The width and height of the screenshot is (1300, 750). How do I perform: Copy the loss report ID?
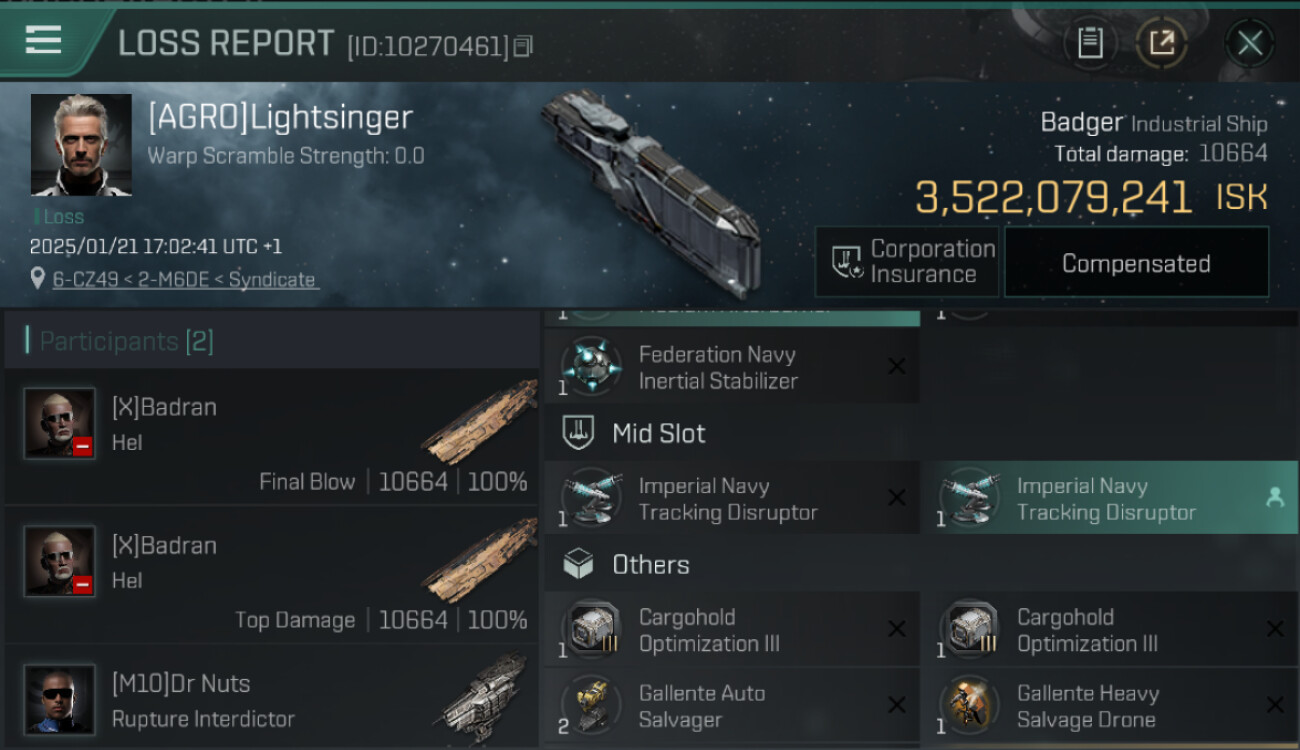point(523,46)
